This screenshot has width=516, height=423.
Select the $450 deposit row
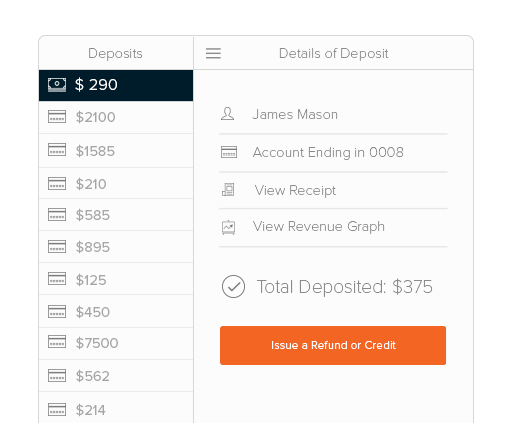(116, 311)
